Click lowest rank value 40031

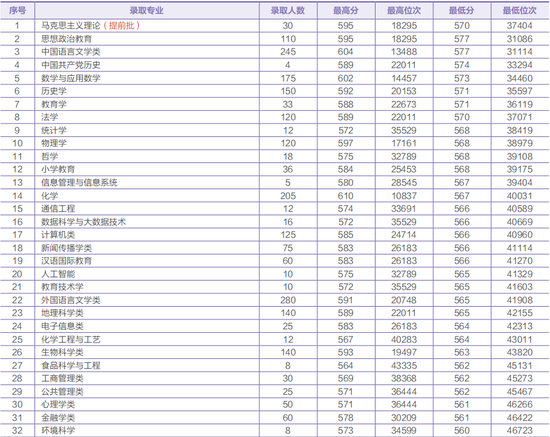[x=519, y=196]
